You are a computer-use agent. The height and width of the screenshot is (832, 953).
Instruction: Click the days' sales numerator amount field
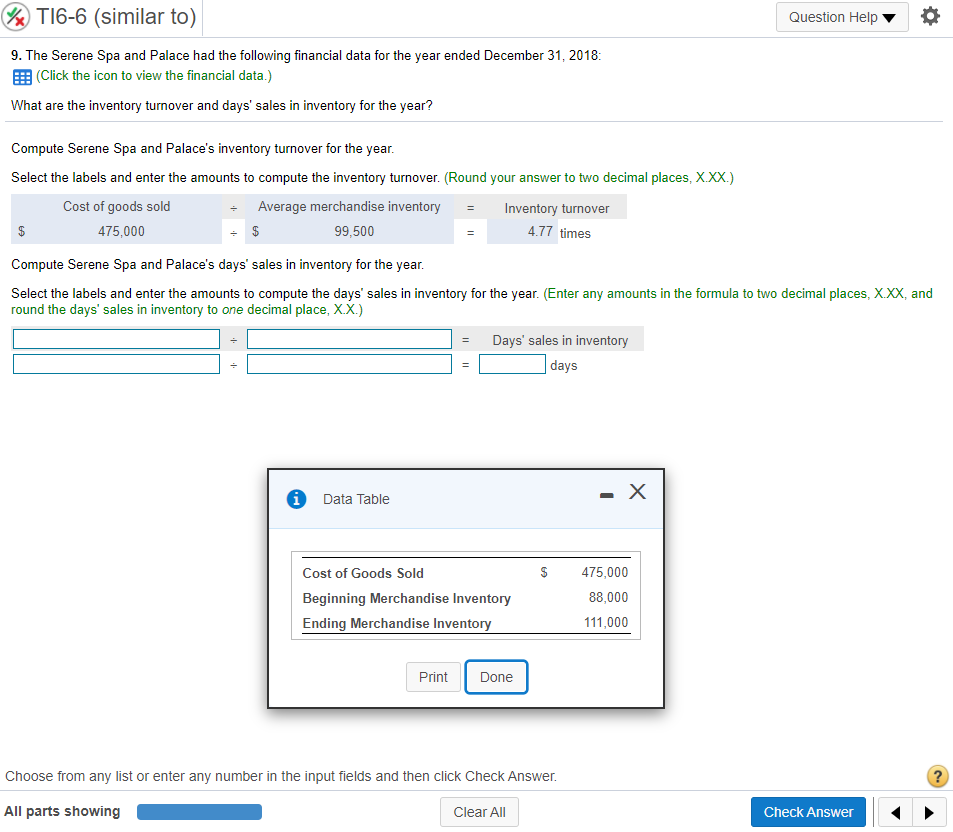[x=116, y=364]
